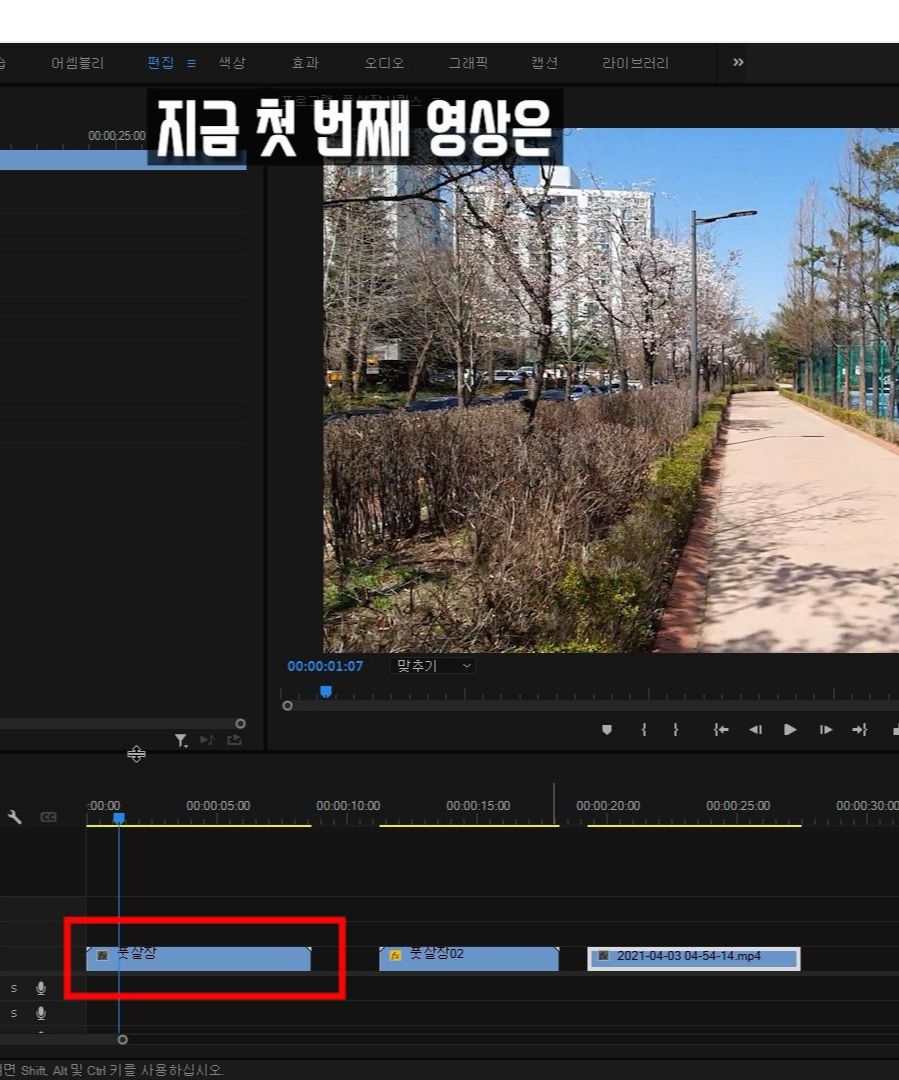Jump to the Out point with Go to Out
This screenshot has width=899, height=1080.
pyautogui.click(x=860, y=729)
